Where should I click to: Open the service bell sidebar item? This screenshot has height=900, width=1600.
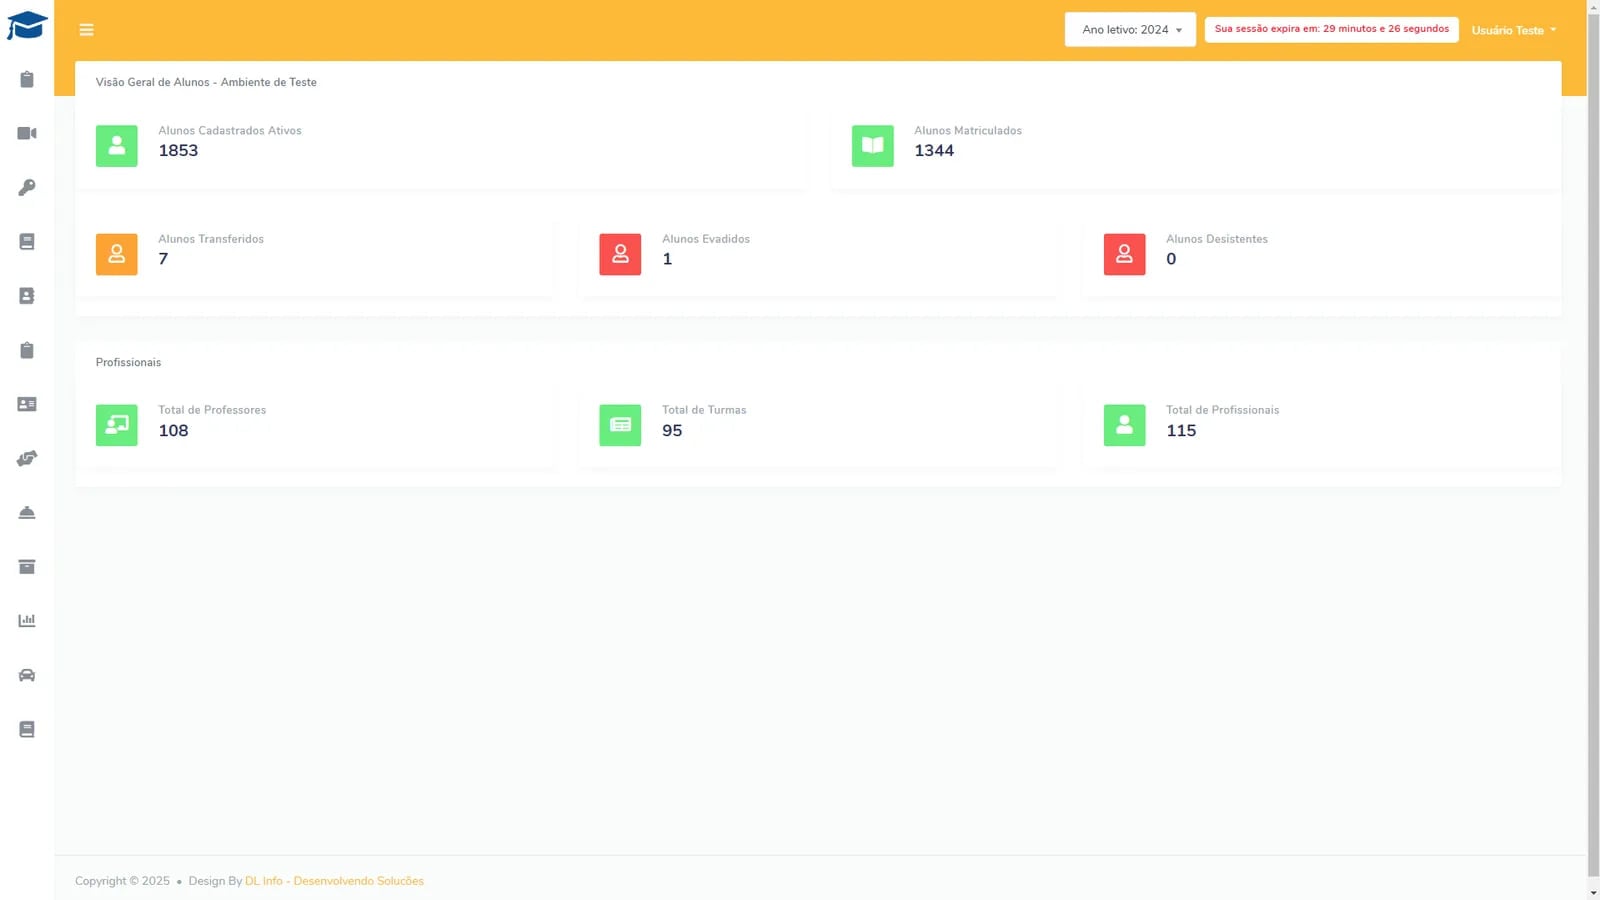pyautogui.click(x=27, y=512)
